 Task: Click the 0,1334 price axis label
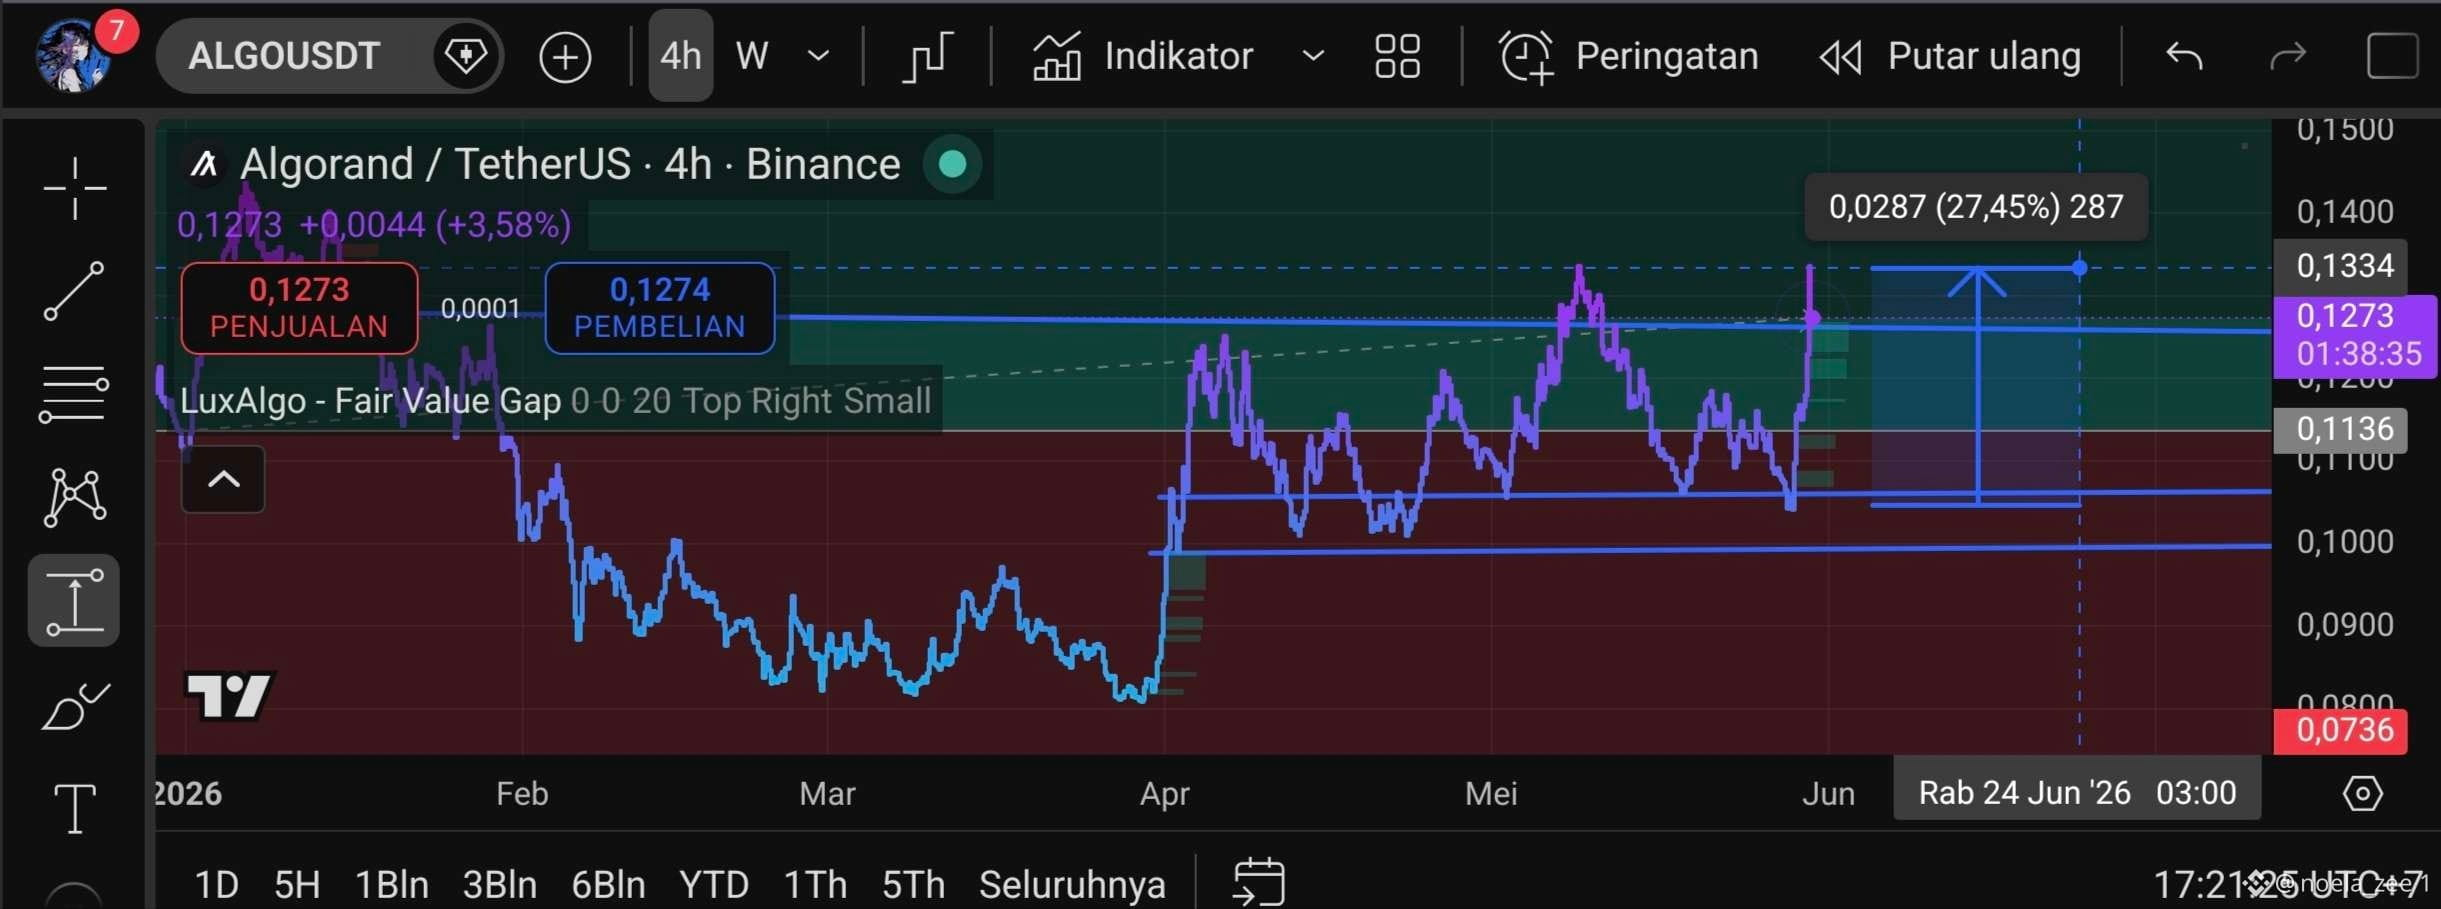click(2340, 265)
